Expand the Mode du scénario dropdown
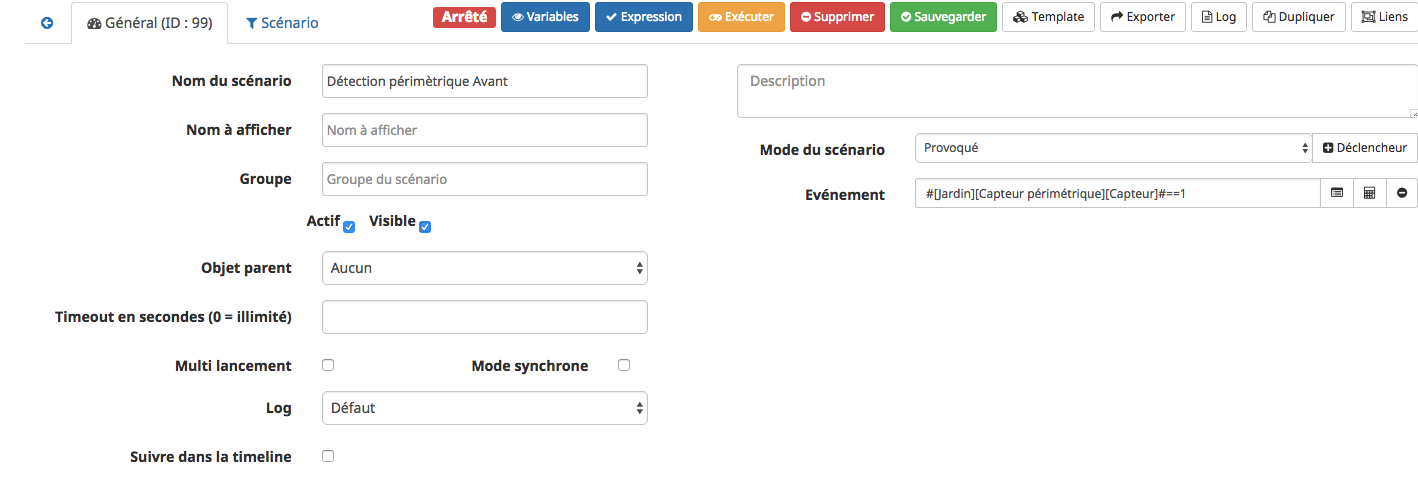 pyautogui.click(x=1113, y=148)
